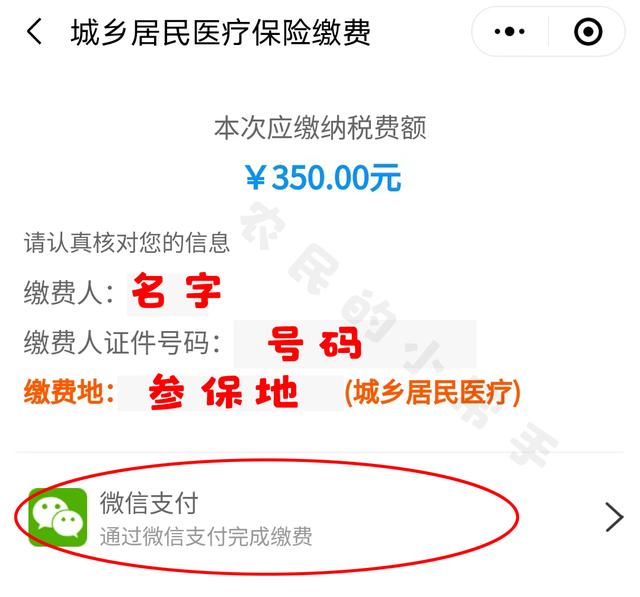Tap the 缴费人证件号码 label
The height and width of the screenshot is (597, 640).
(122, 342)
